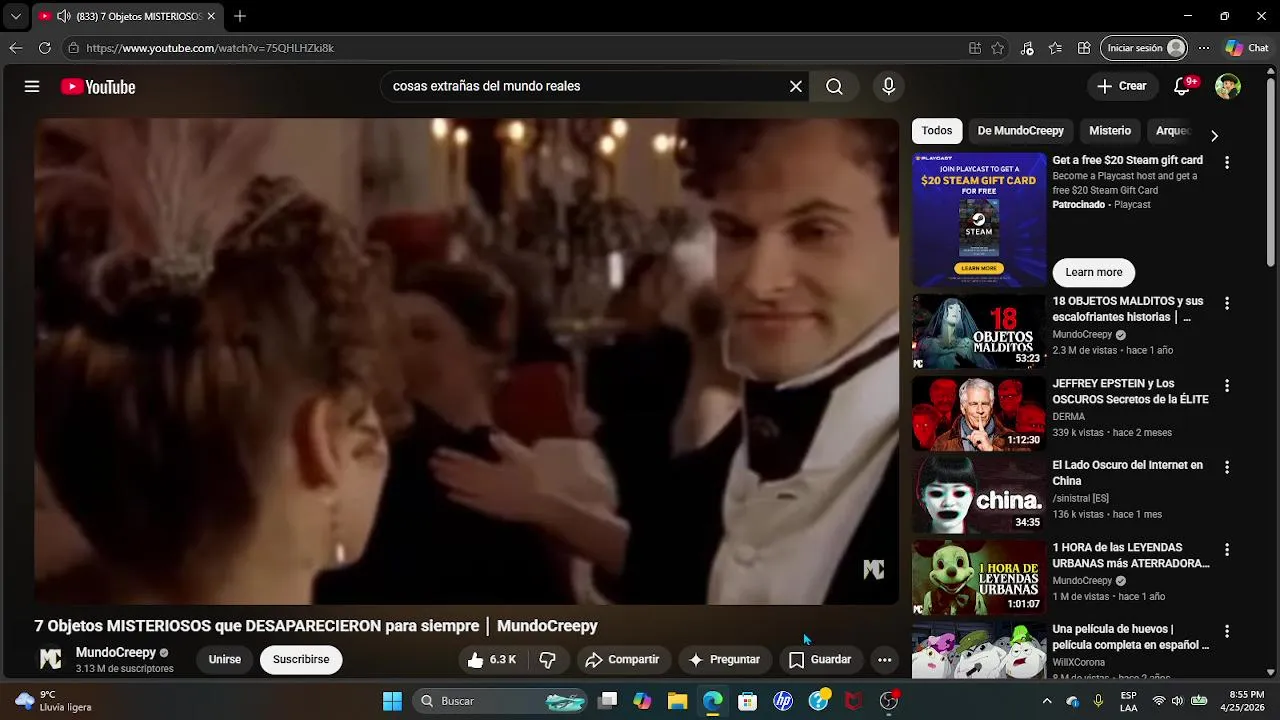Viewport: 1280px width, 720px height.
Task: Open the browser favorites list icon
Action: pos(1055,48)
